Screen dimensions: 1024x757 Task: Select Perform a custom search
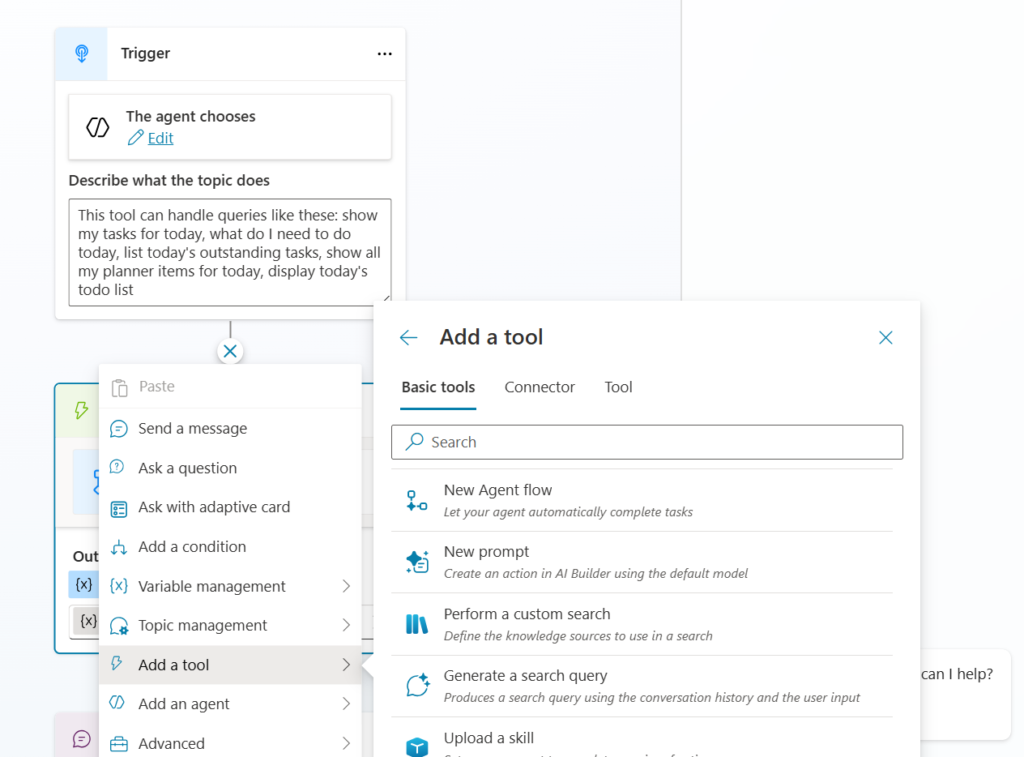point(642,624)
